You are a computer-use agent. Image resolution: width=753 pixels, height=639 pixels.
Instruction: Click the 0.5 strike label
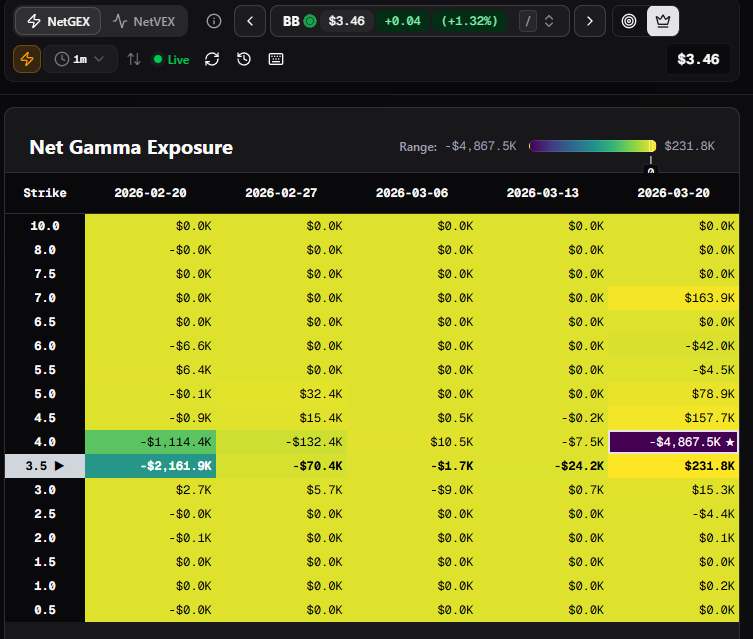[45, 610]
